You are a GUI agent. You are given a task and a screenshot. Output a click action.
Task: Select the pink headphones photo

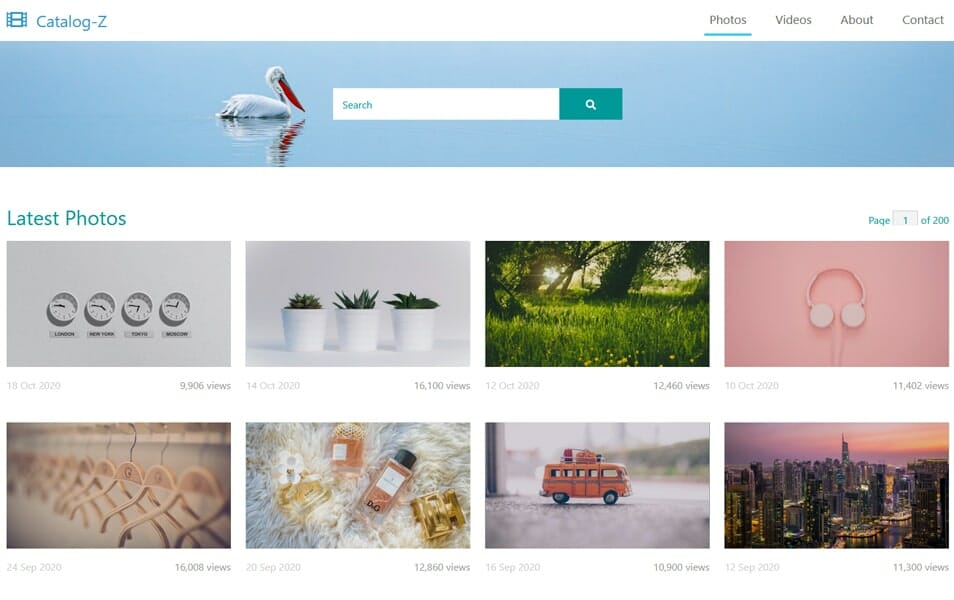click(x=836, y=304)
